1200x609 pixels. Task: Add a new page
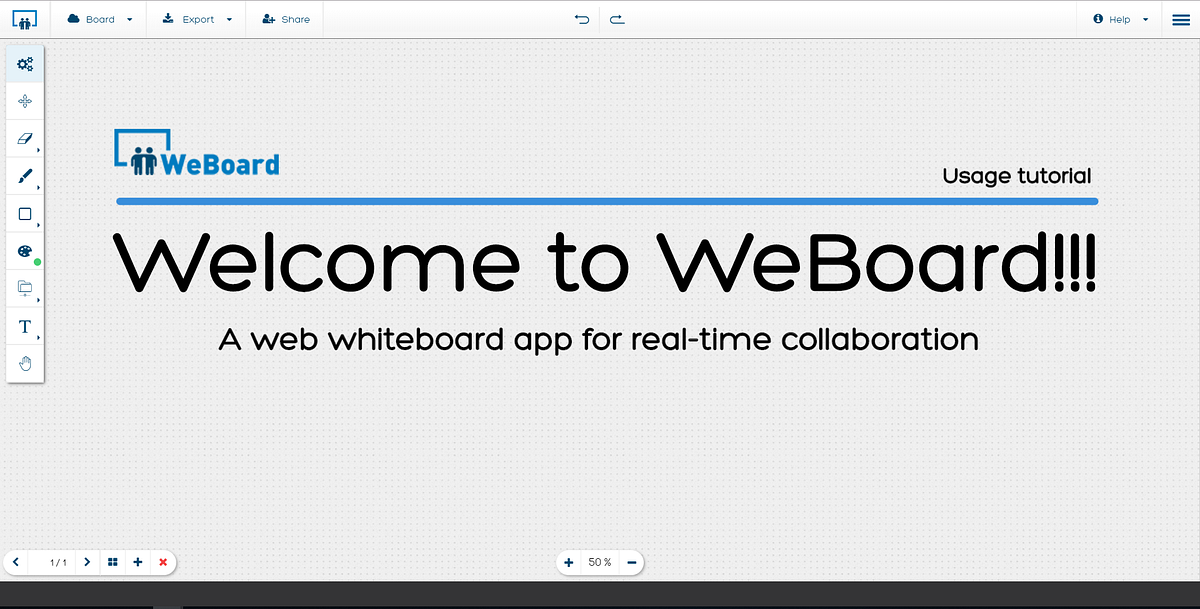point(138,562)
